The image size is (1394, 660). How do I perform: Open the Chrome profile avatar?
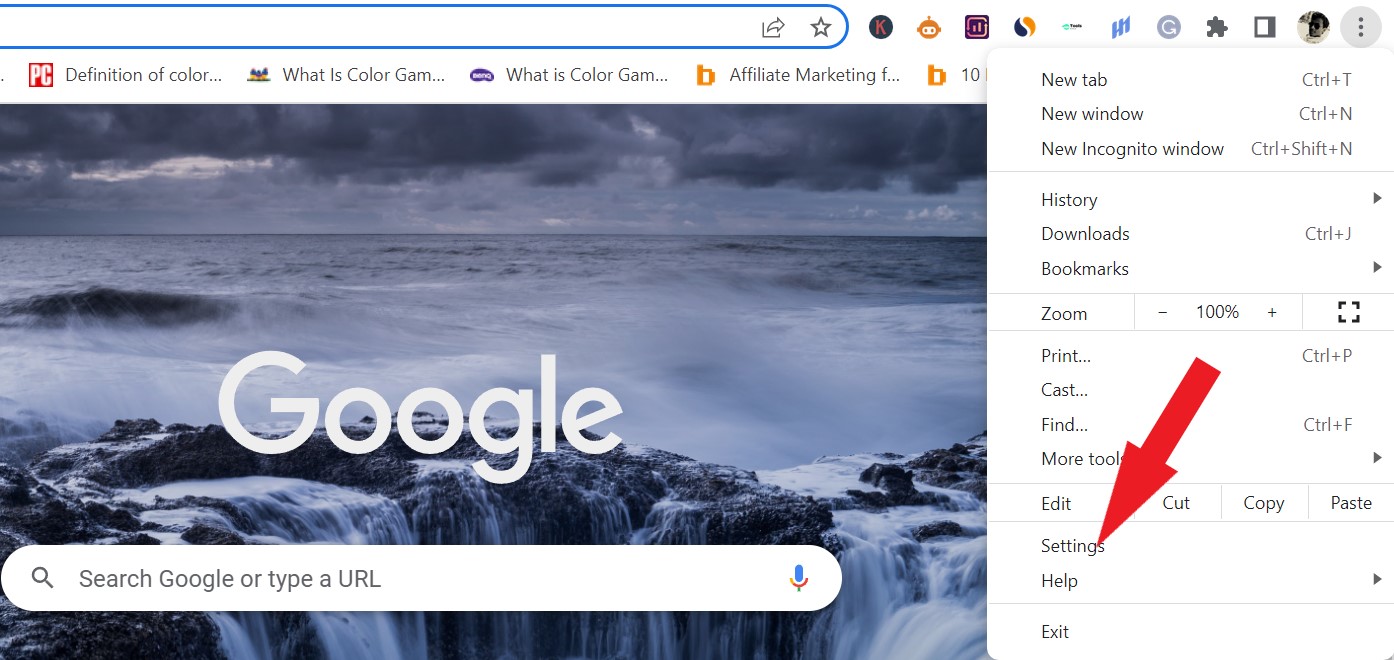1313,27
